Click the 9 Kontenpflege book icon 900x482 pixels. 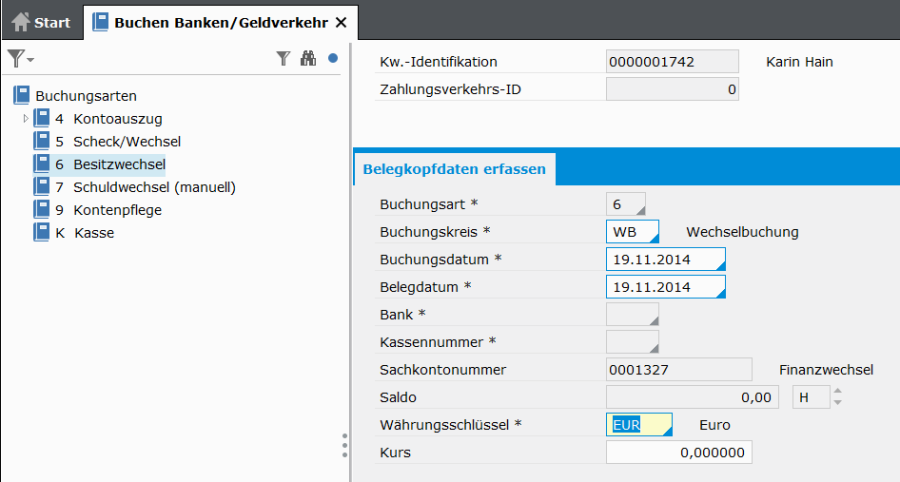[41, 210]
